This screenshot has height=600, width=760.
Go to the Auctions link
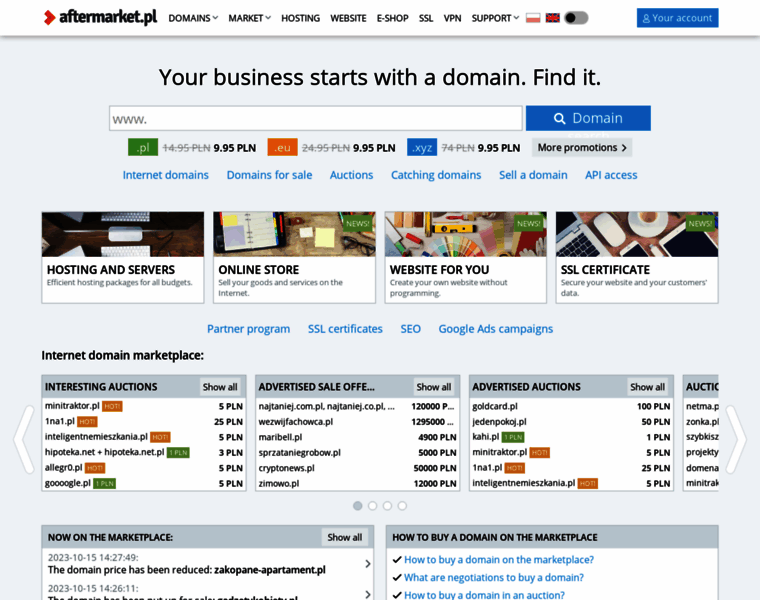click(x=351, y=175)
